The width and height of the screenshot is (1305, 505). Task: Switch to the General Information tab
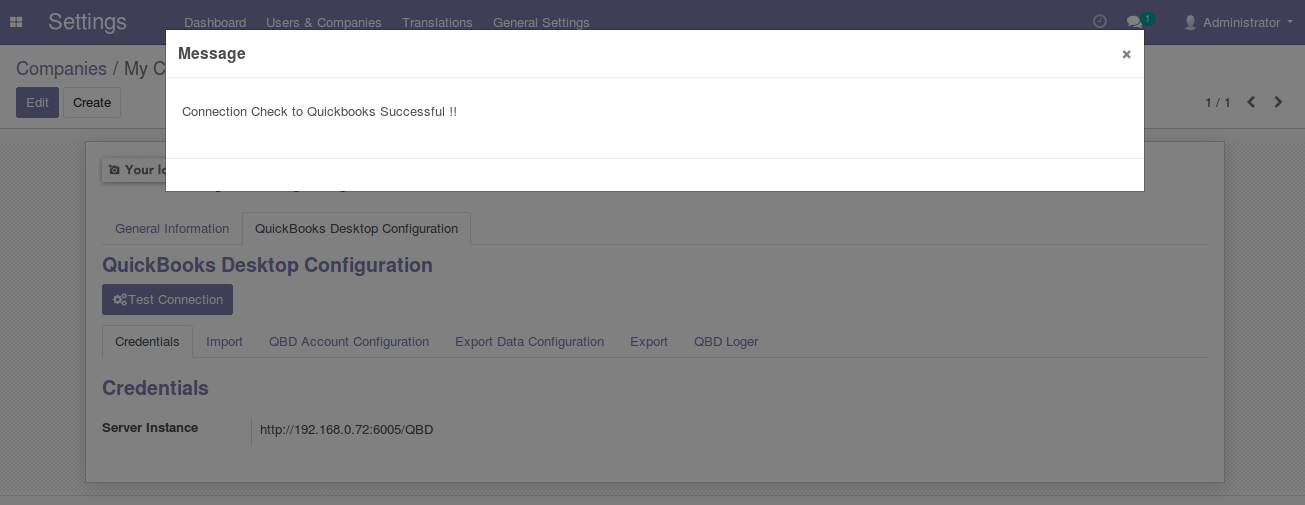(x=172, y=228)
